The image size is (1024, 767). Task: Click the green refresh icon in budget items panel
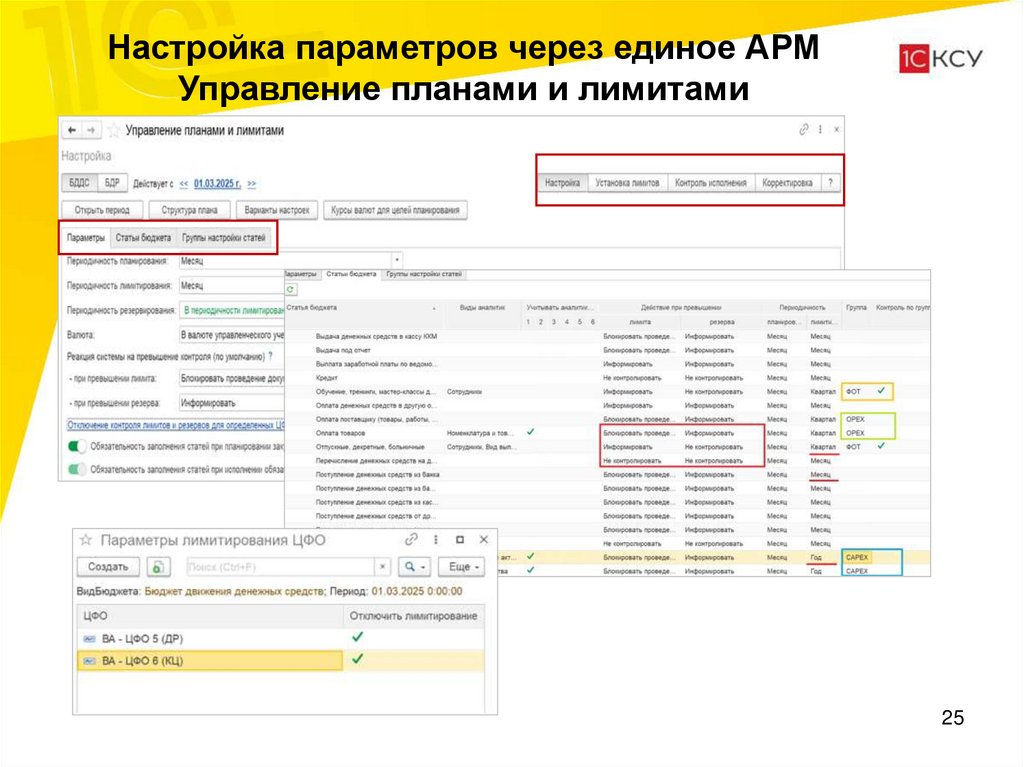291,289
